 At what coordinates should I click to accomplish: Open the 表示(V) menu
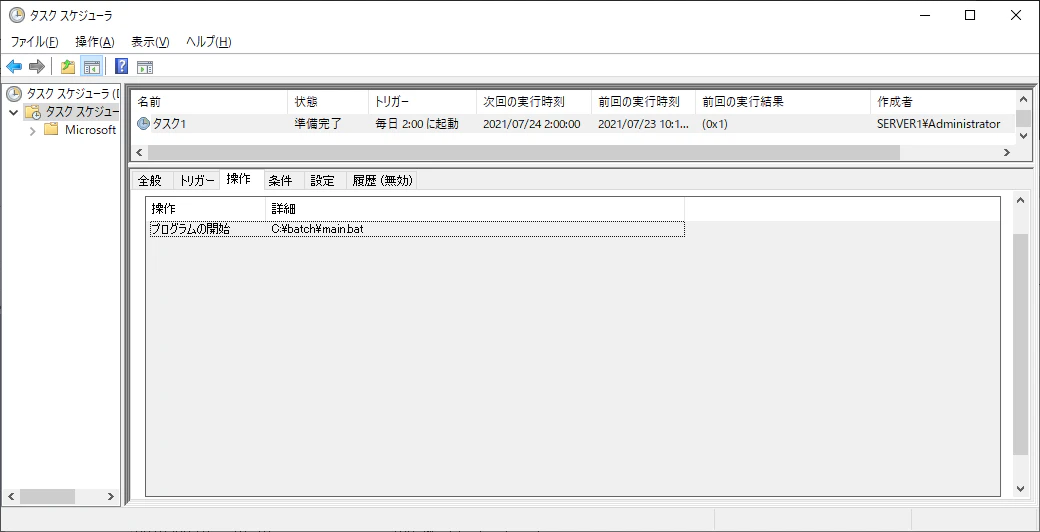[150, 42]
